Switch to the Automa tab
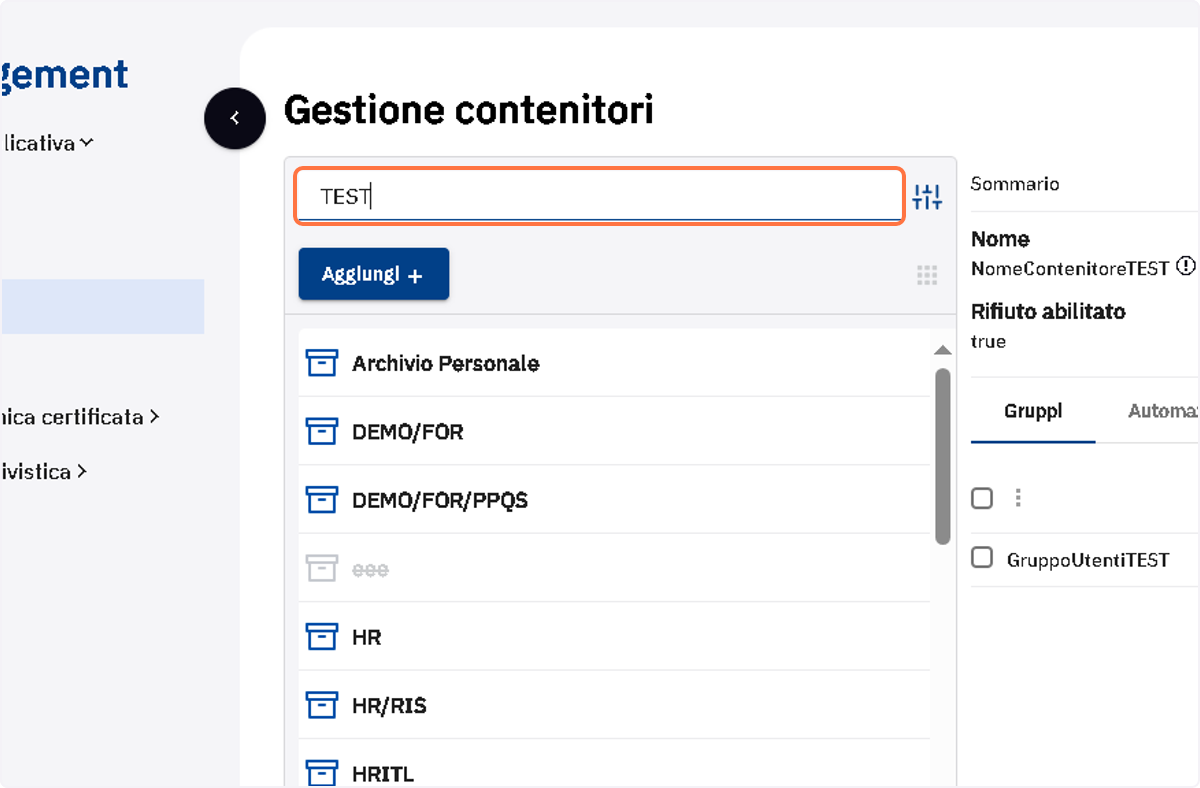Screen dimensions: 1200x788 click(x=1163, y=411)
